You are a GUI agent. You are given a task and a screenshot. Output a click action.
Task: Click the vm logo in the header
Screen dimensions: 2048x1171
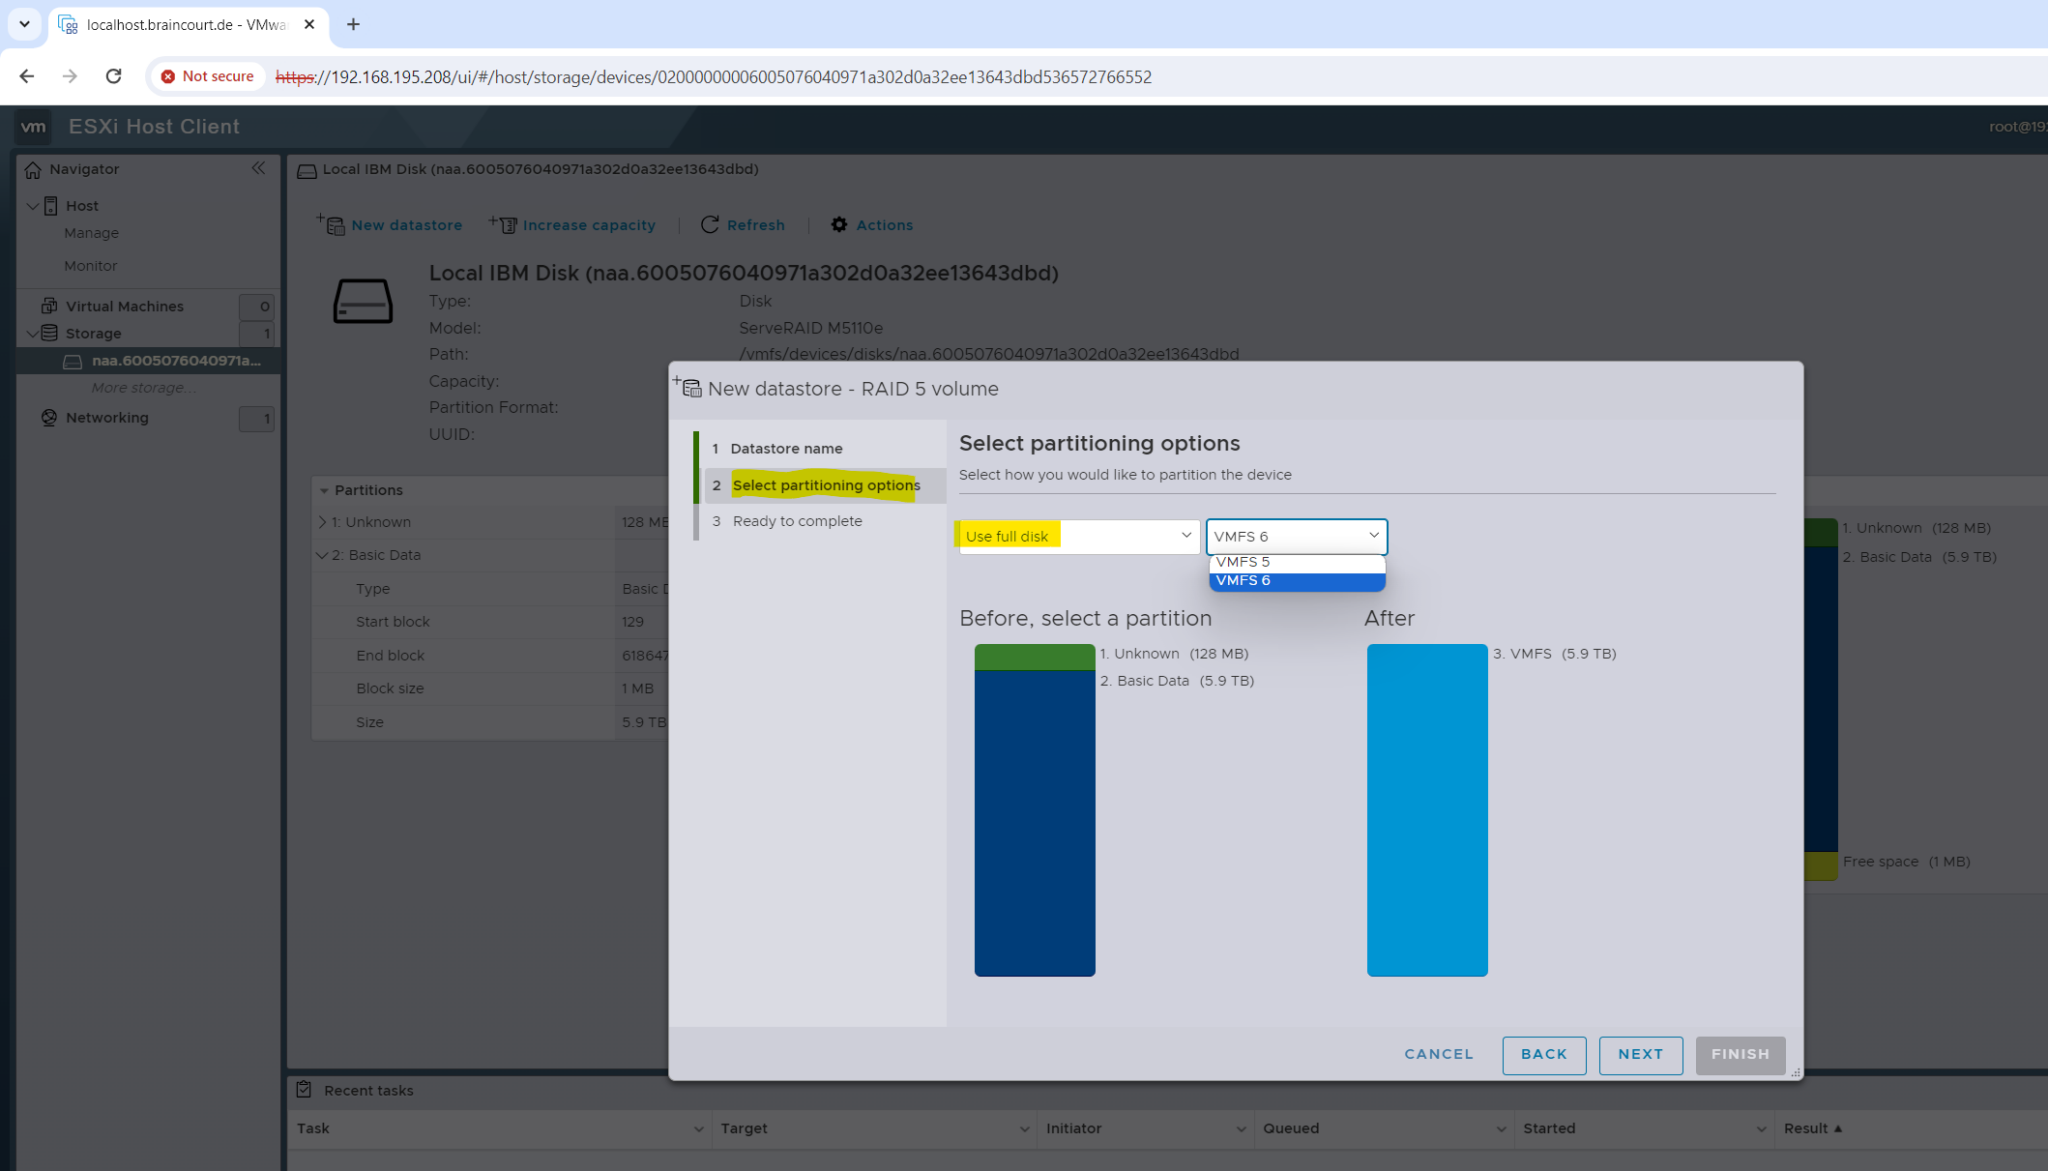coord(33,126)
